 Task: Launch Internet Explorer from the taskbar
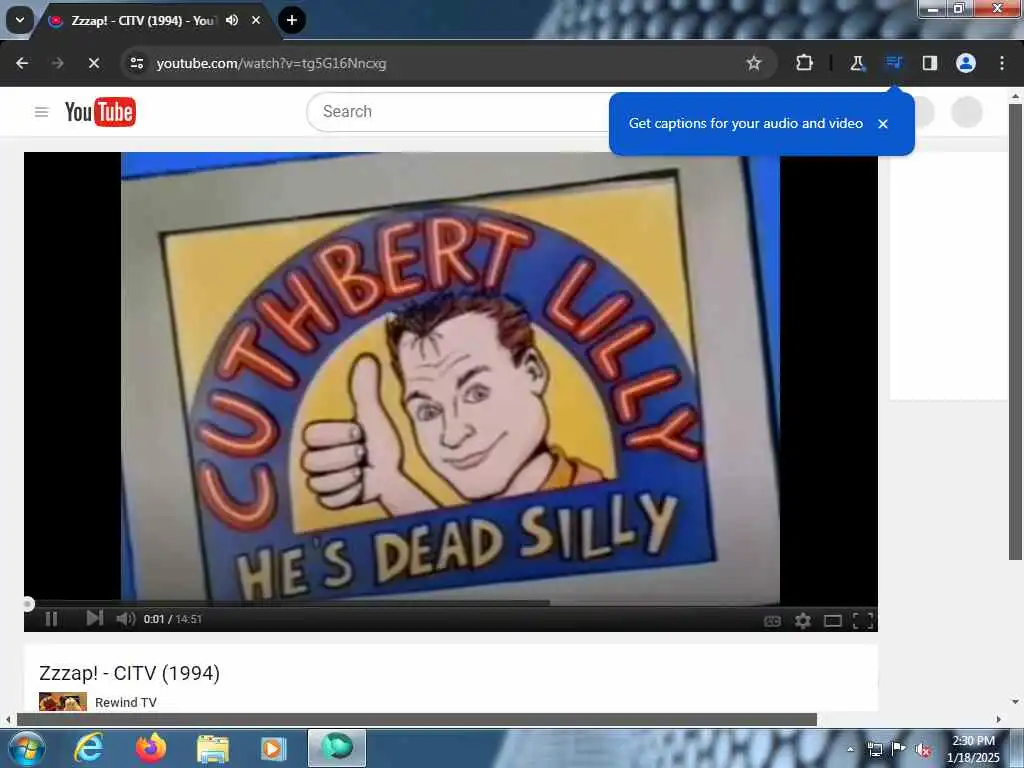[x=88, y=748]
